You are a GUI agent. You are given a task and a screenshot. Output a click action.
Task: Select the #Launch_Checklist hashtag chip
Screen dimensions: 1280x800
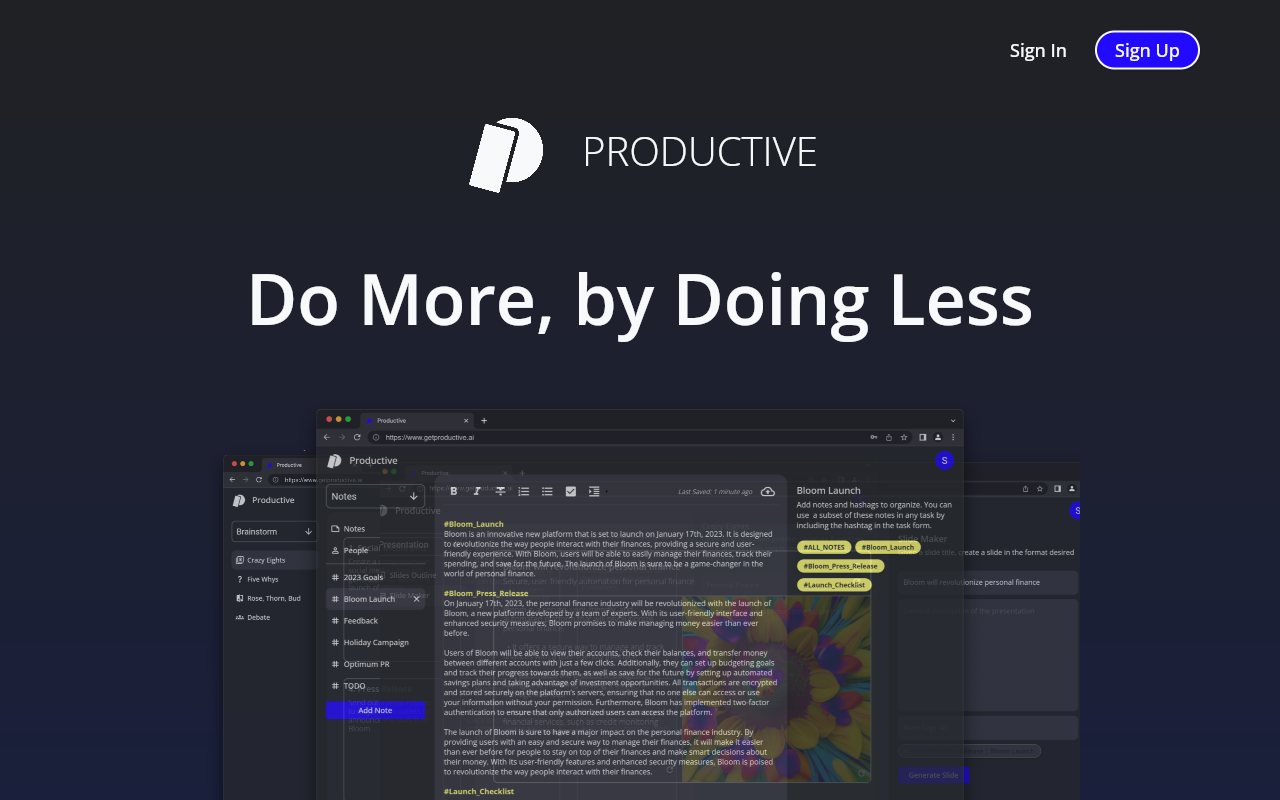tap(834, 585)
